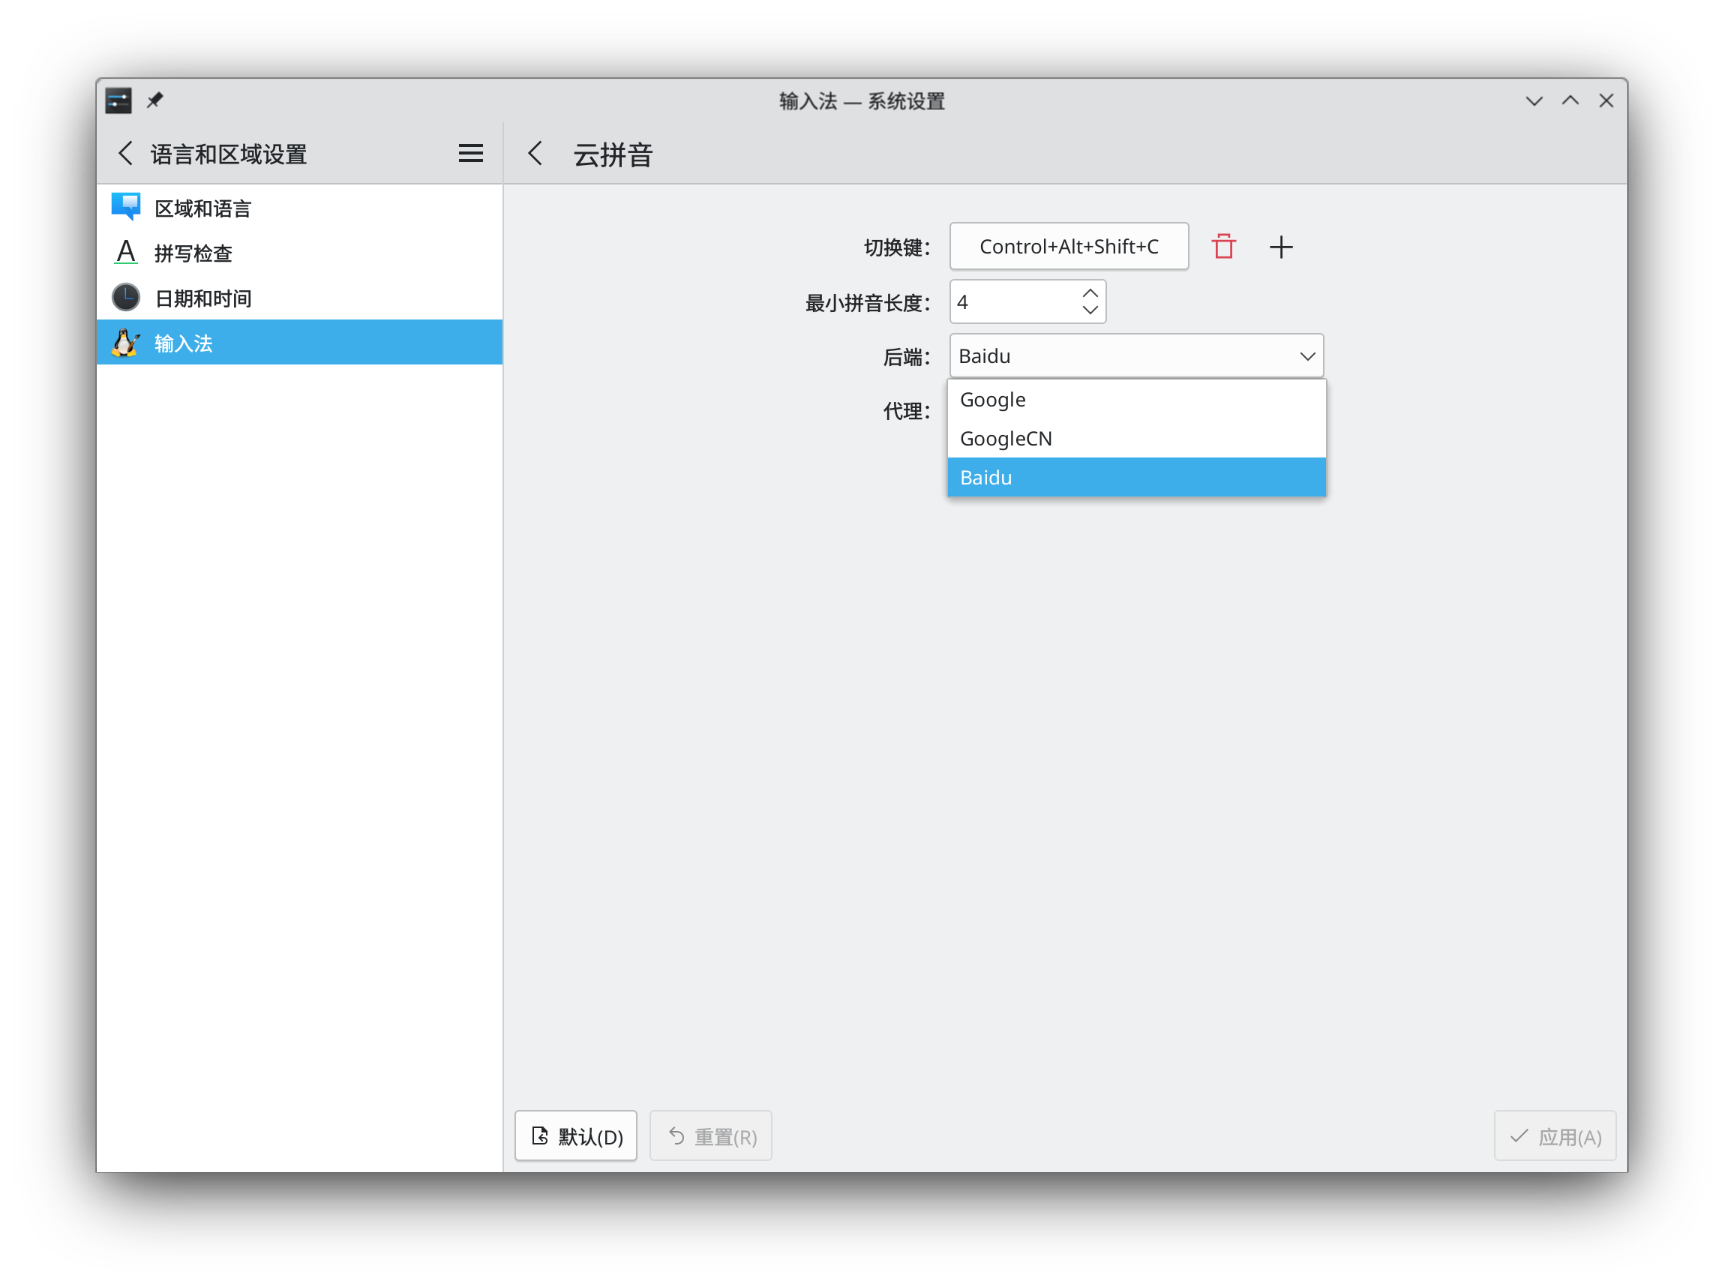Click the plus icon to add a shortcut
Image resolution: width=1725 pixels, height=1287 pixels.
click(1281, 246)
